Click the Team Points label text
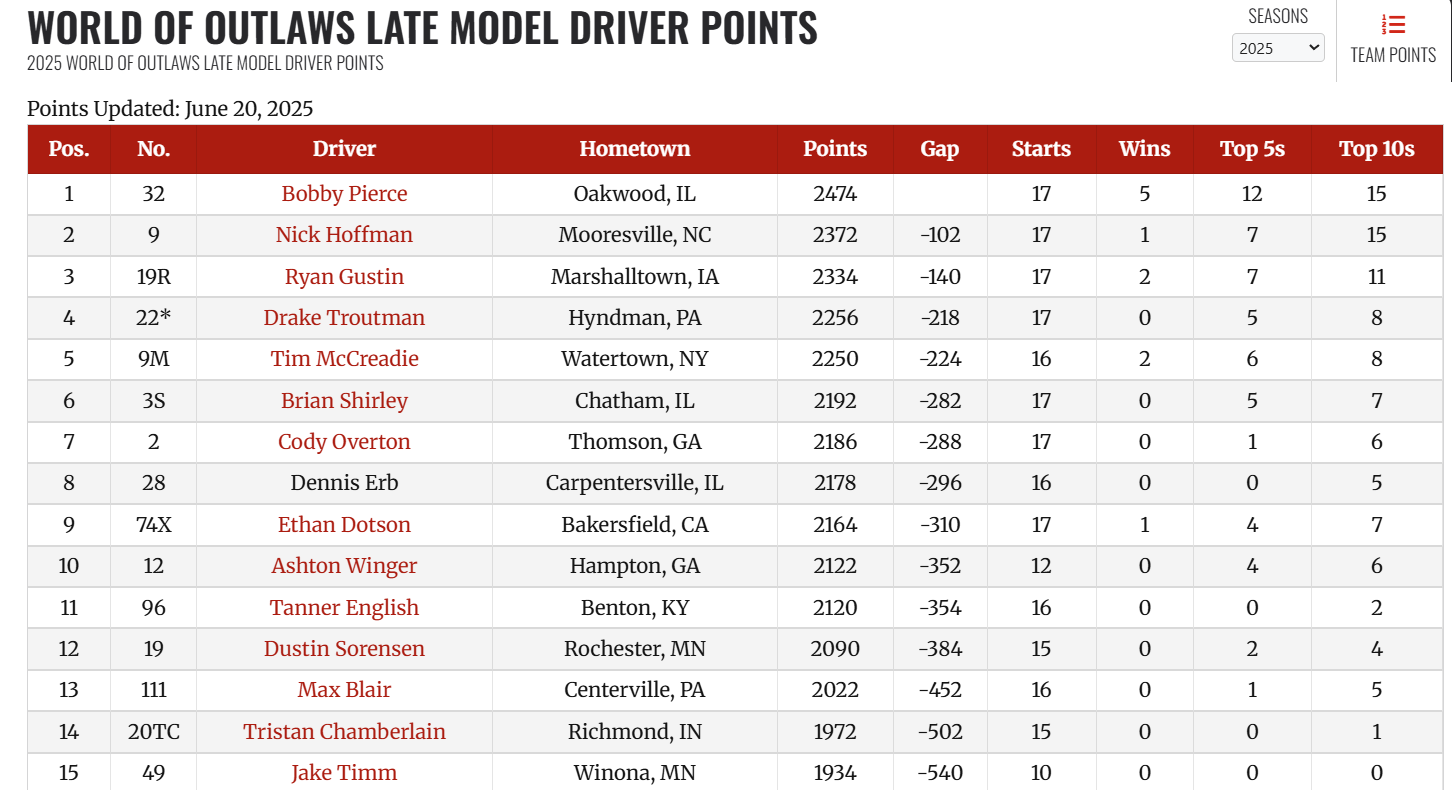 coord(1393,55)
